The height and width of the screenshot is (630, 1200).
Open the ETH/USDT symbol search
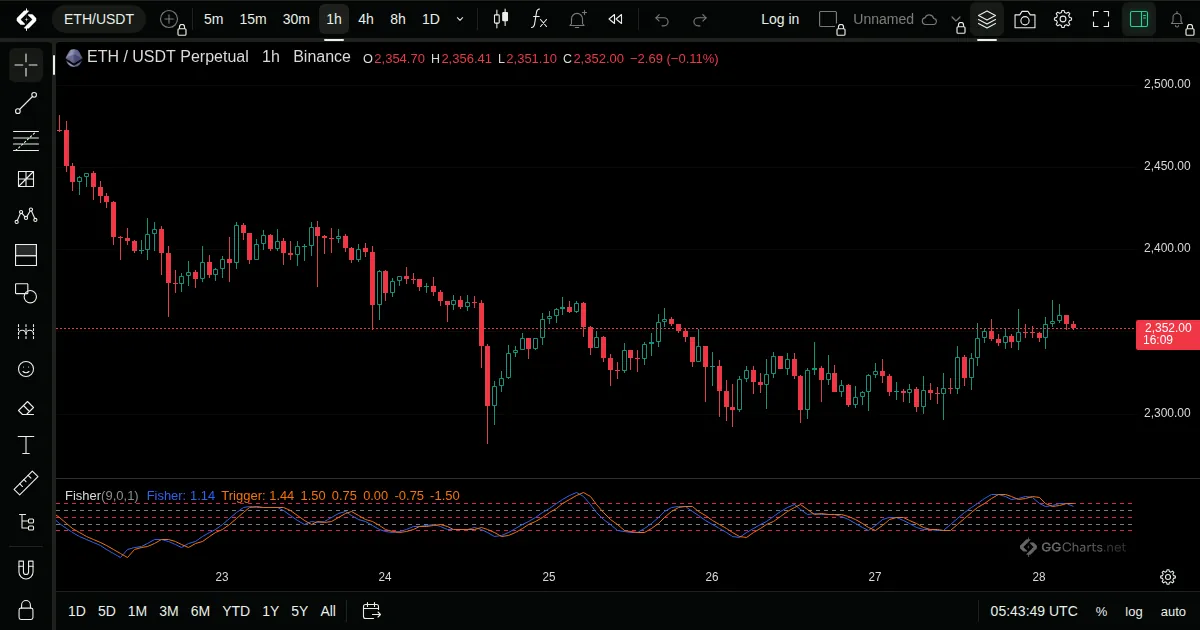click(x=99, y=19)
